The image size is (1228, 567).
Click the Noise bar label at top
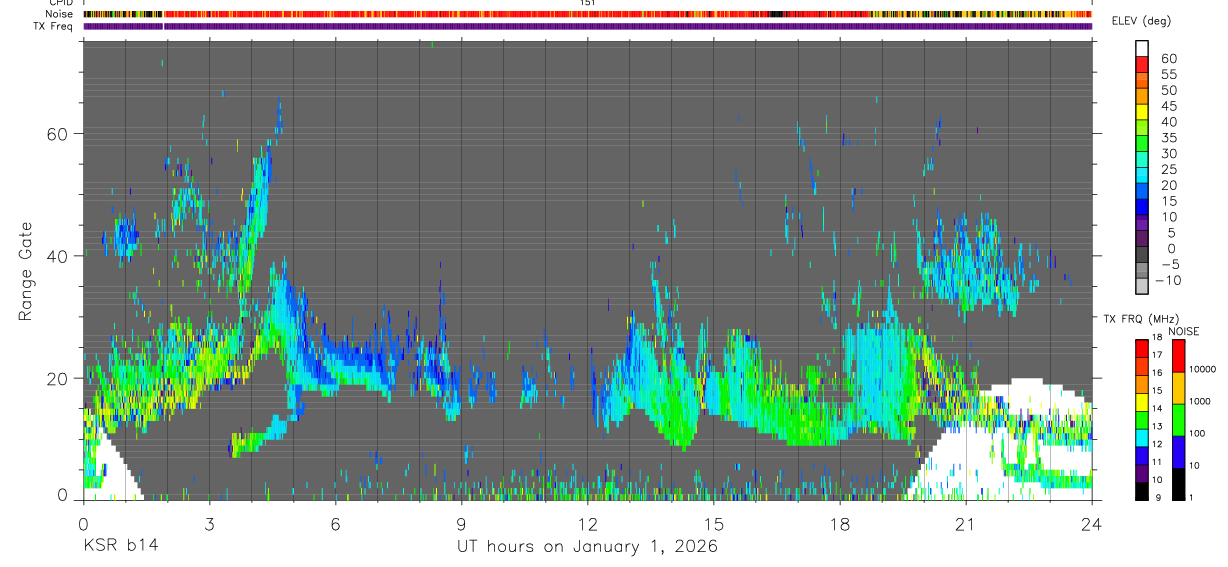click(61, 14)
